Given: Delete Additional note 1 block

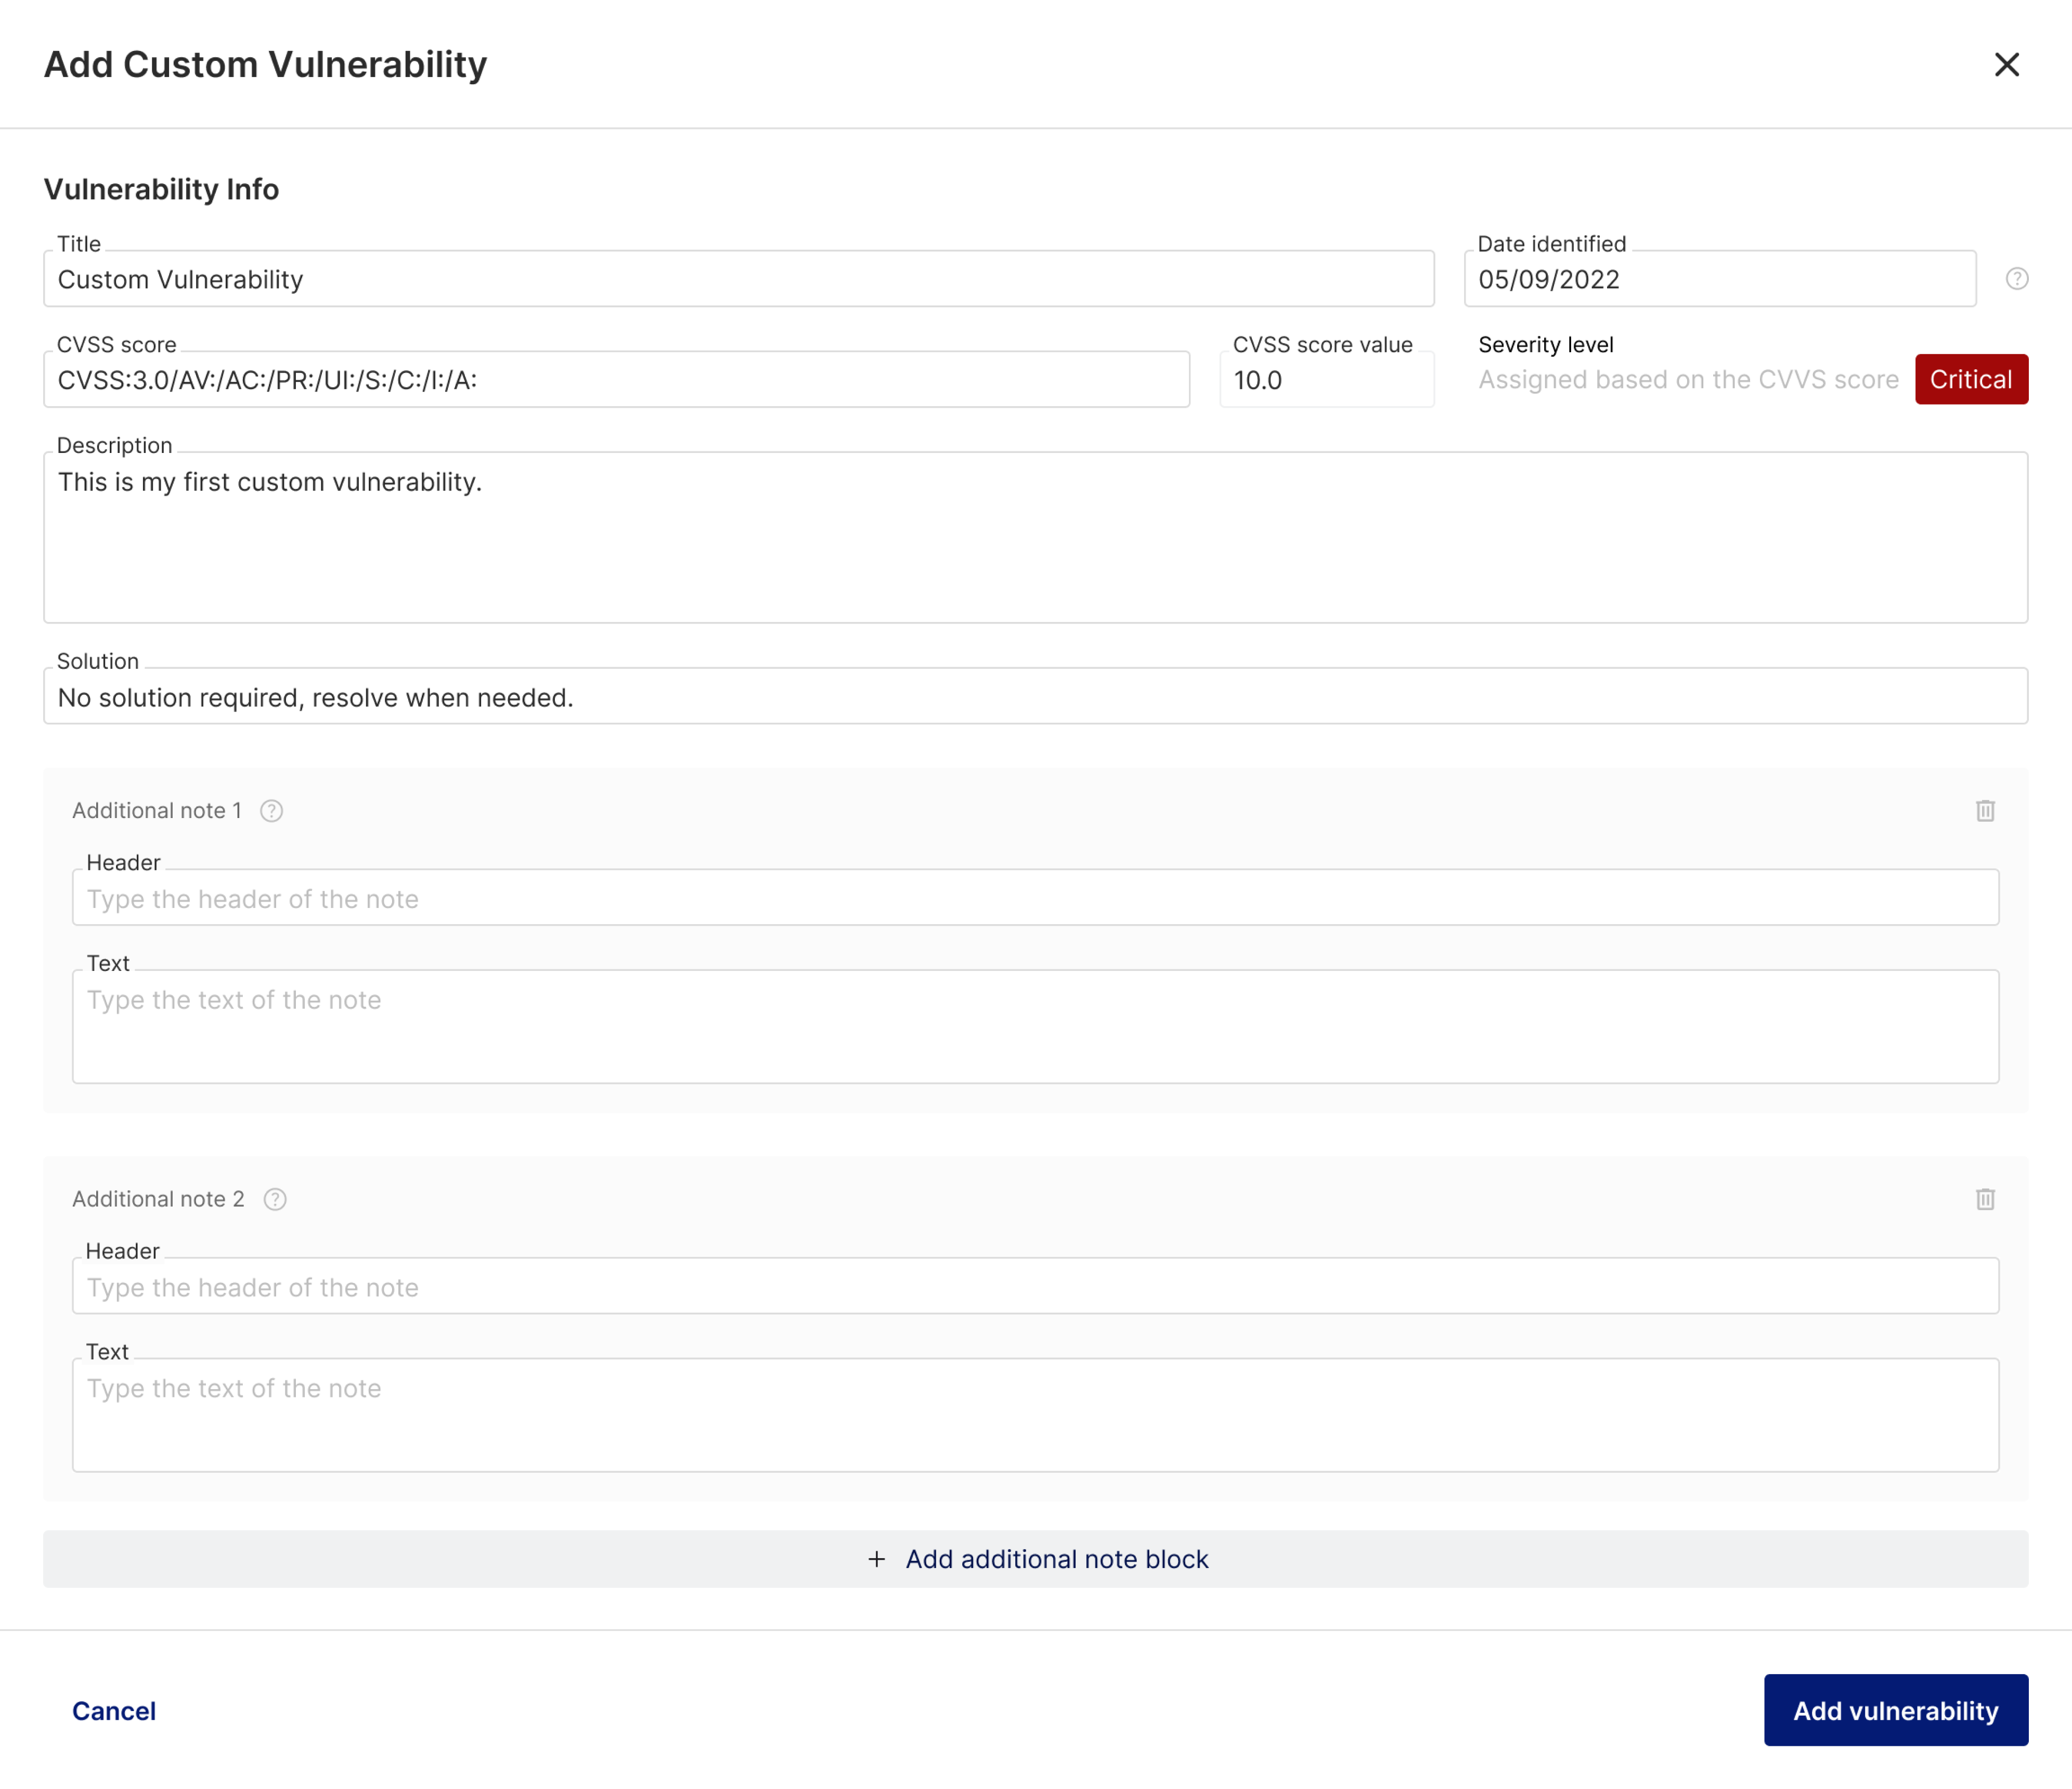Looking at the screenshot, I should coord(1985,811).
